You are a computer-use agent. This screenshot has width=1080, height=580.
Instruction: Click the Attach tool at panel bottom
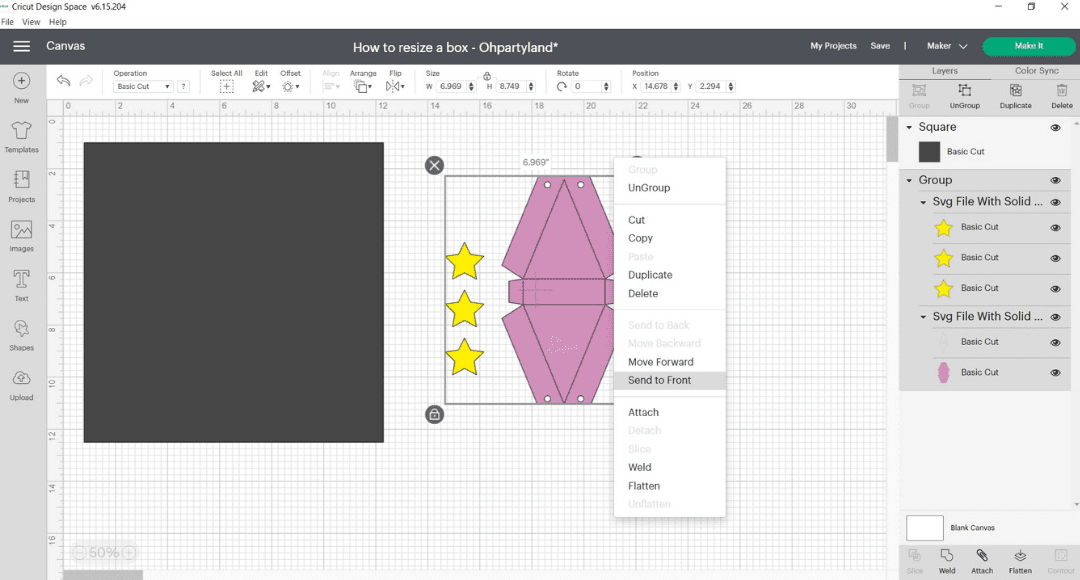982,561
